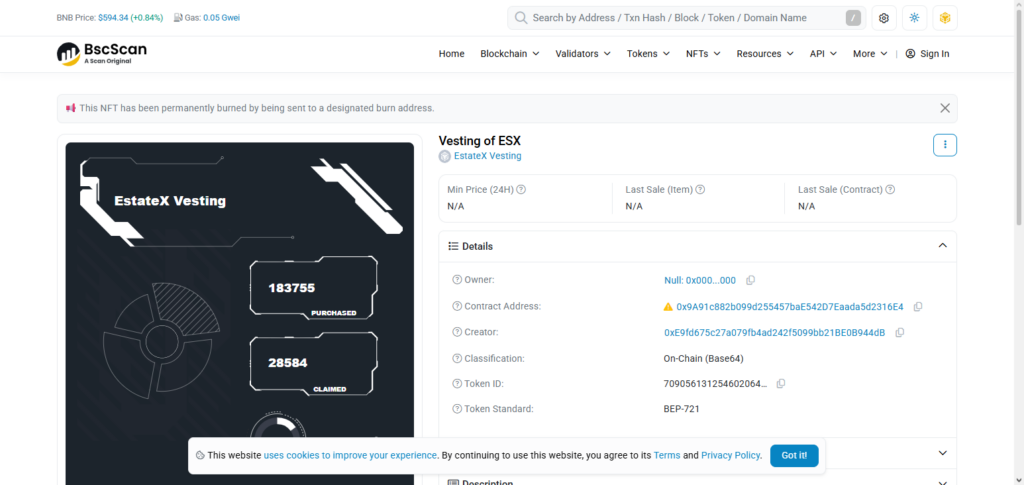Click the On-Chain (Base64) classification value
The image size is (1024, 485).
point(703,359)
